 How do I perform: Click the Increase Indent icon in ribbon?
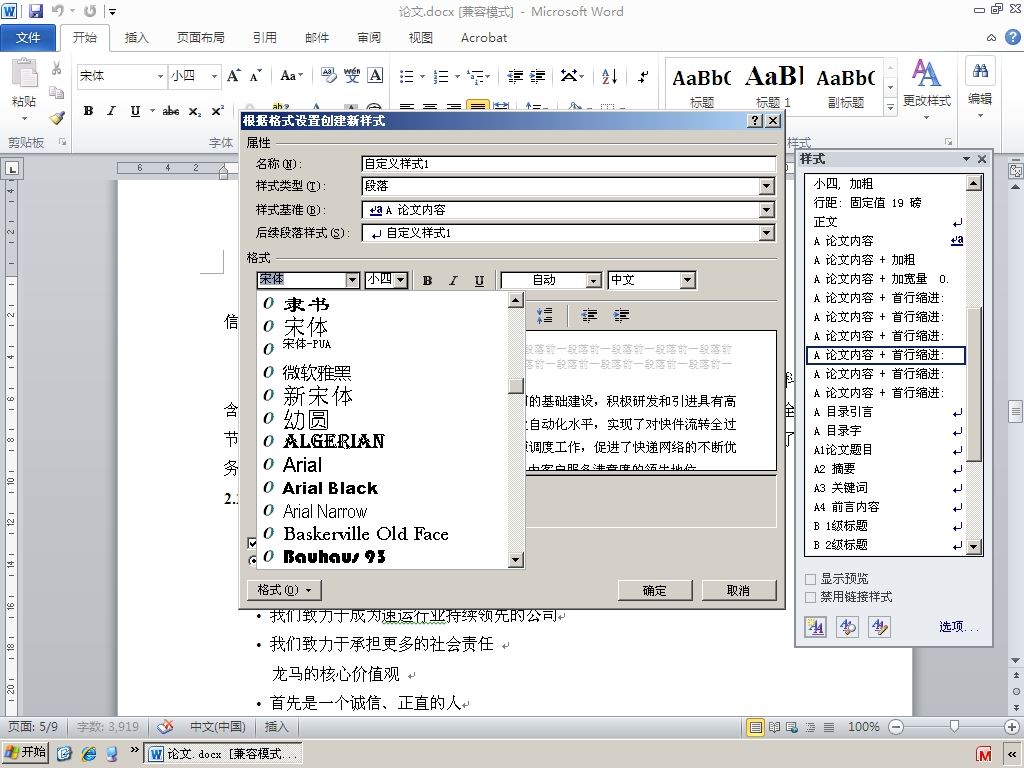pyautogui.click(x=537, y=76)
